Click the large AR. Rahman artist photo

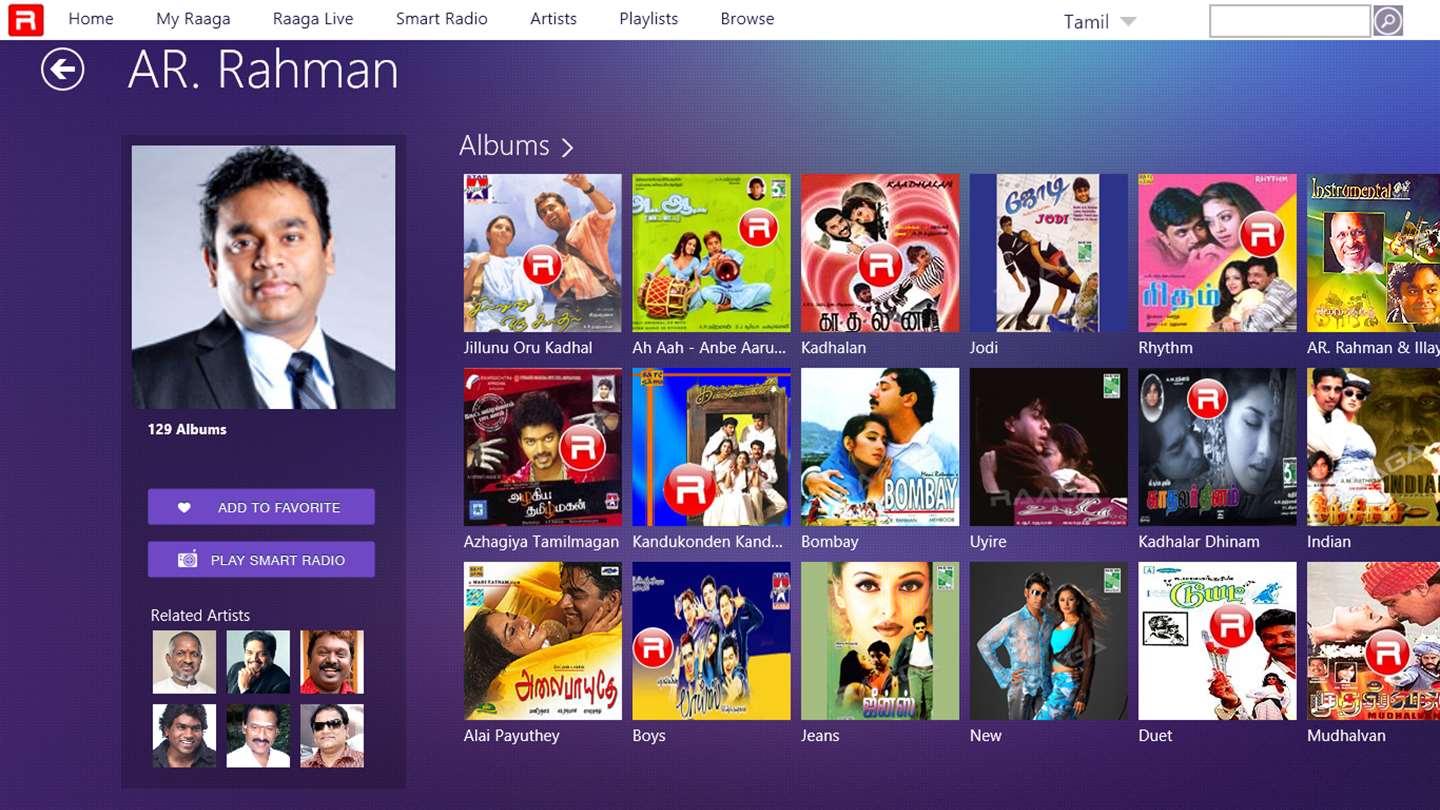(263, 277)
